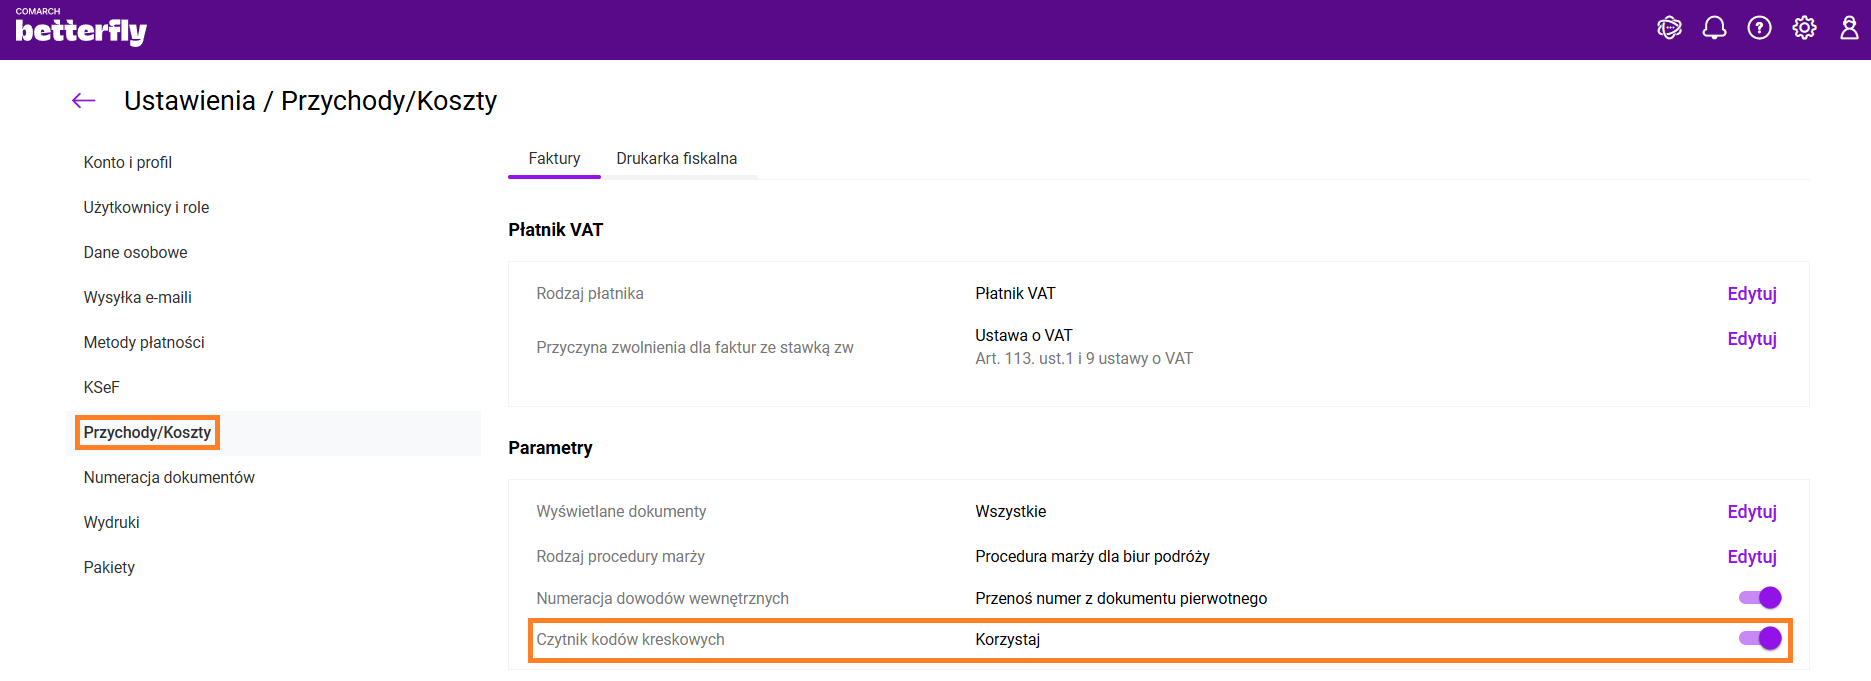
Task: Open the notifications bell
Action: [1714, 28]
